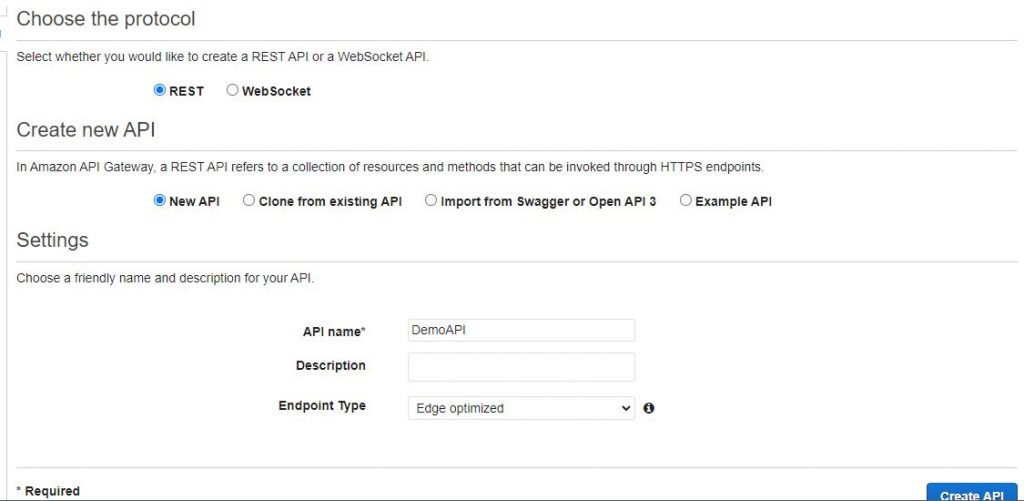Select the New API radio button
The height and width of the screenshot is (501, 1024).
click(159, 201)
